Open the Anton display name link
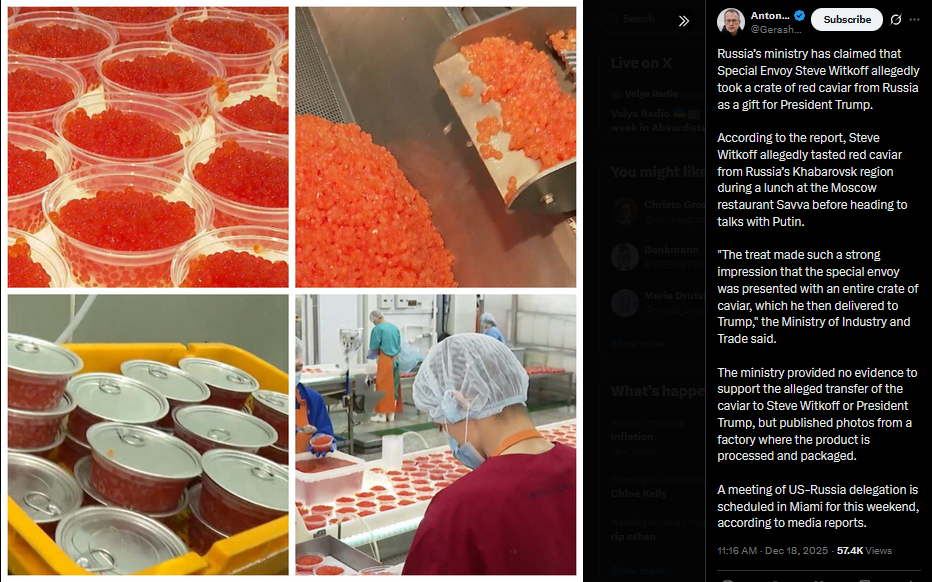932x582 pixels. coord(770,15)
